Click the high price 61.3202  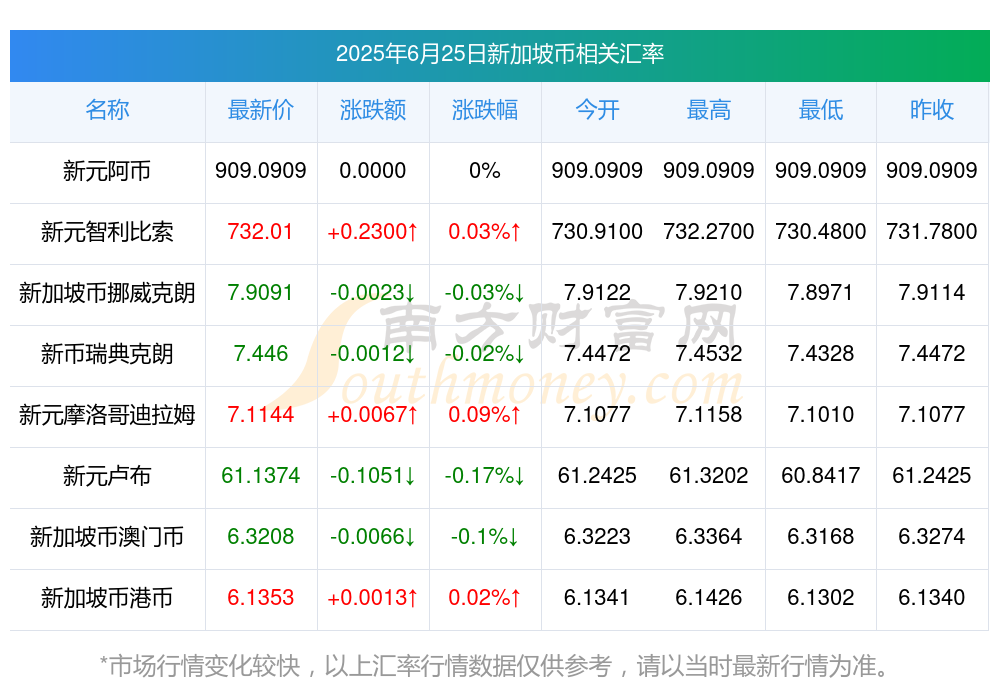pos(709,476)
